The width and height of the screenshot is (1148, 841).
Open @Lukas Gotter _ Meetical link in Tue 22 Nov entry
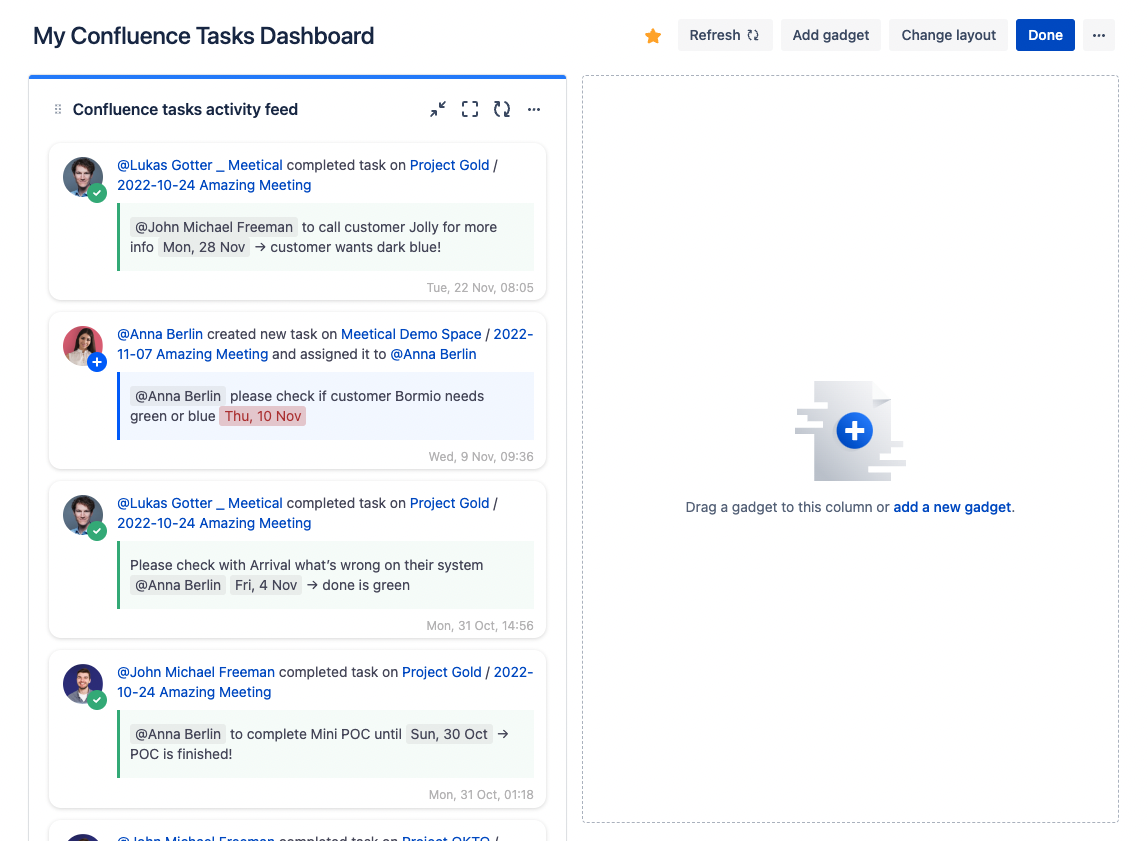[x=200, y=165]
